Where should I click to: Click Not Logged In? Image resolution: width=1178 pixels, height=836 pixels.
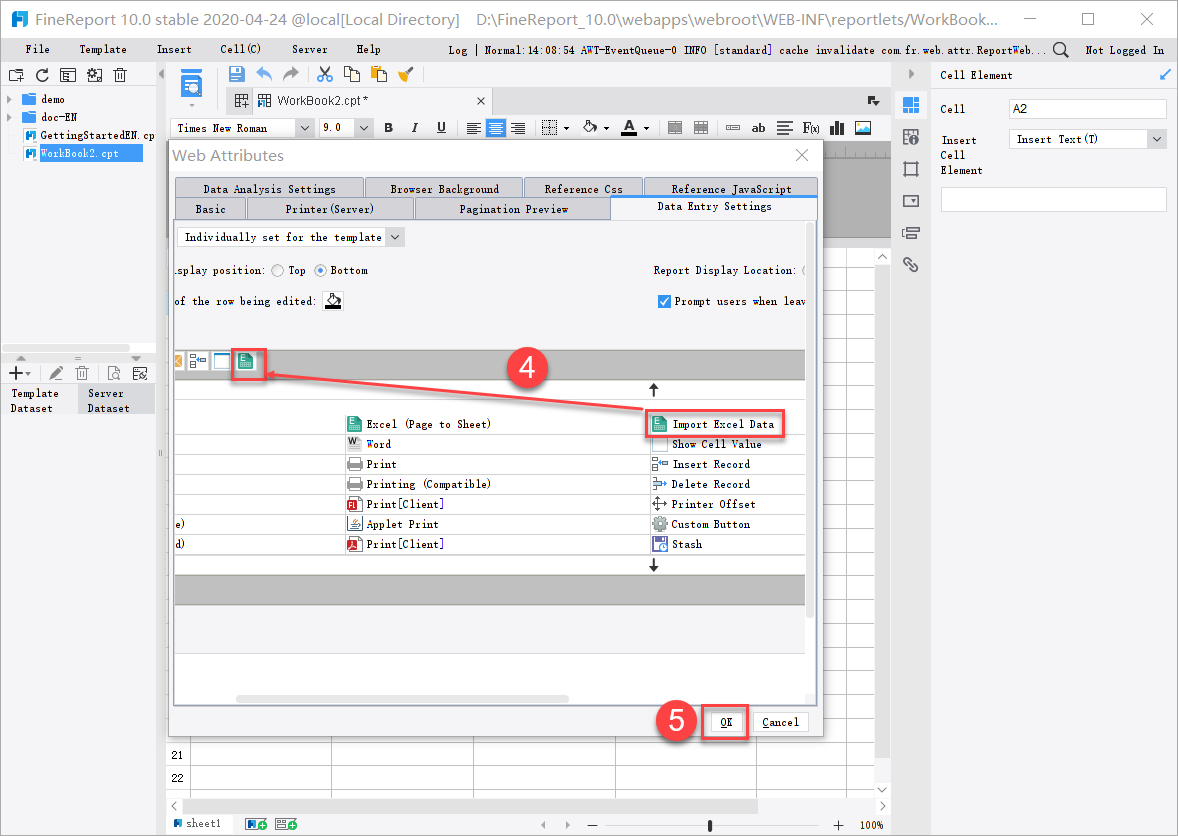(1125, 50)
